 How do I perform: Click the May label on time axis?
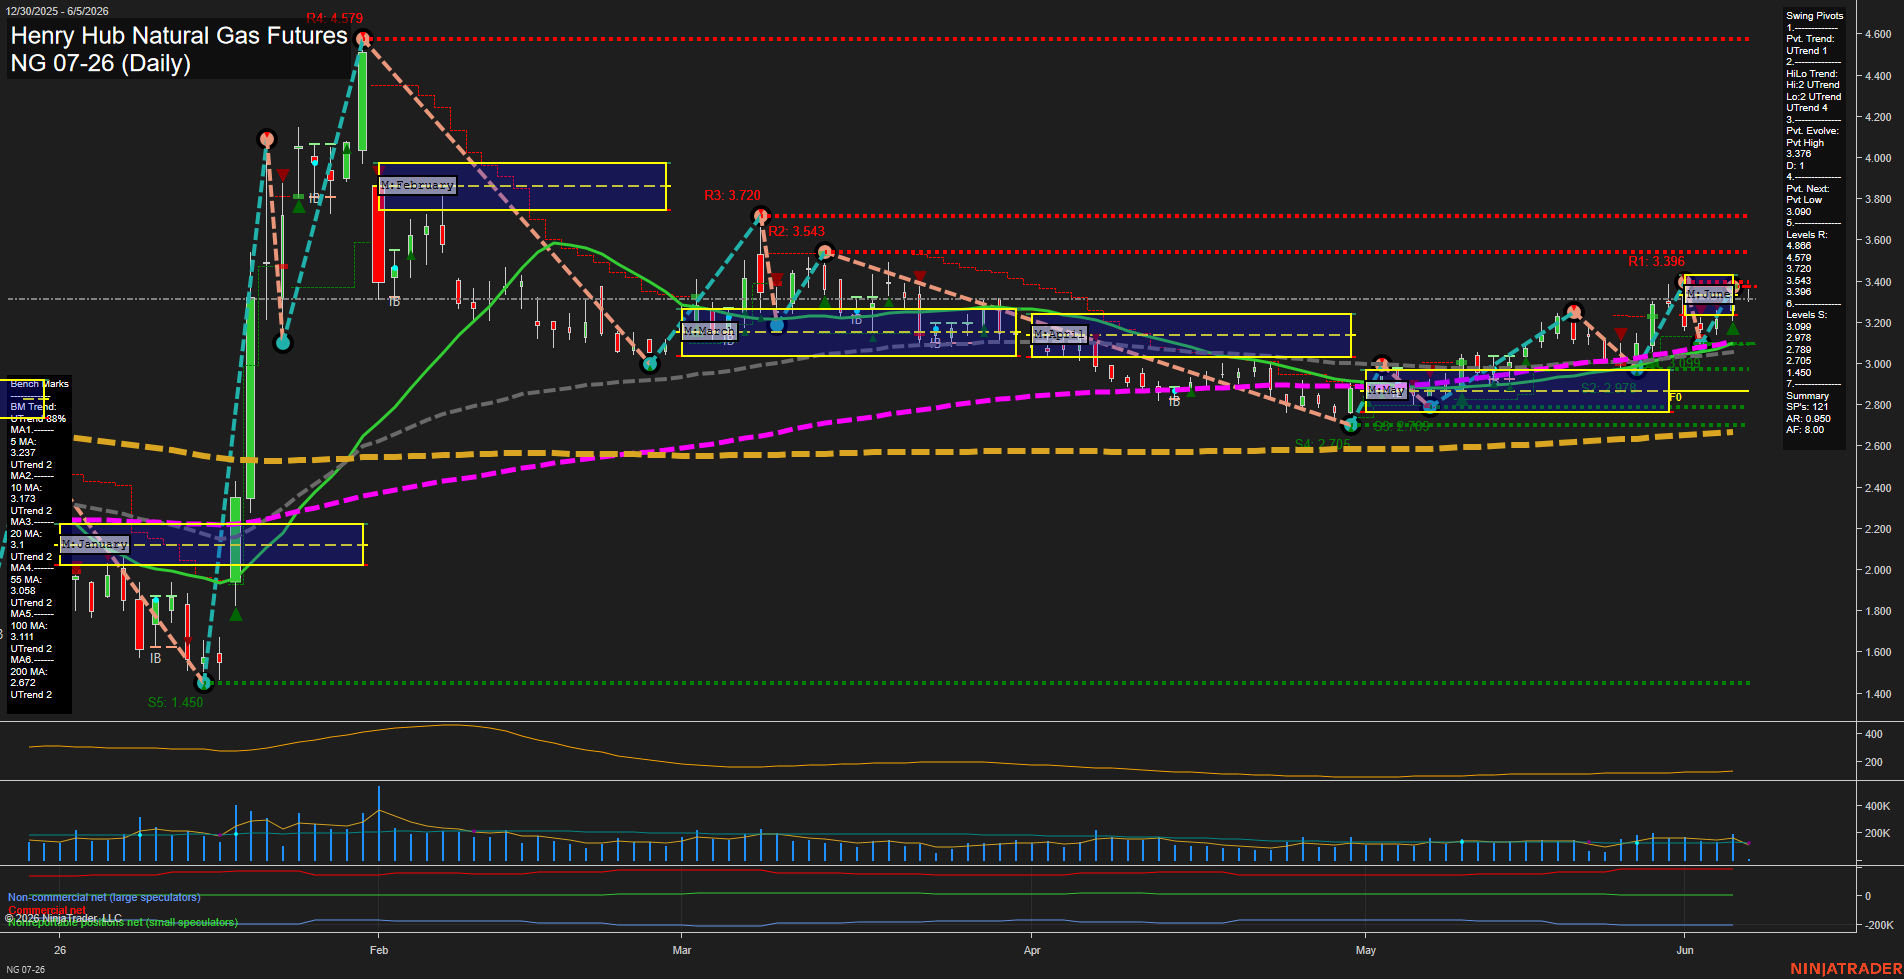point(1366,950)
